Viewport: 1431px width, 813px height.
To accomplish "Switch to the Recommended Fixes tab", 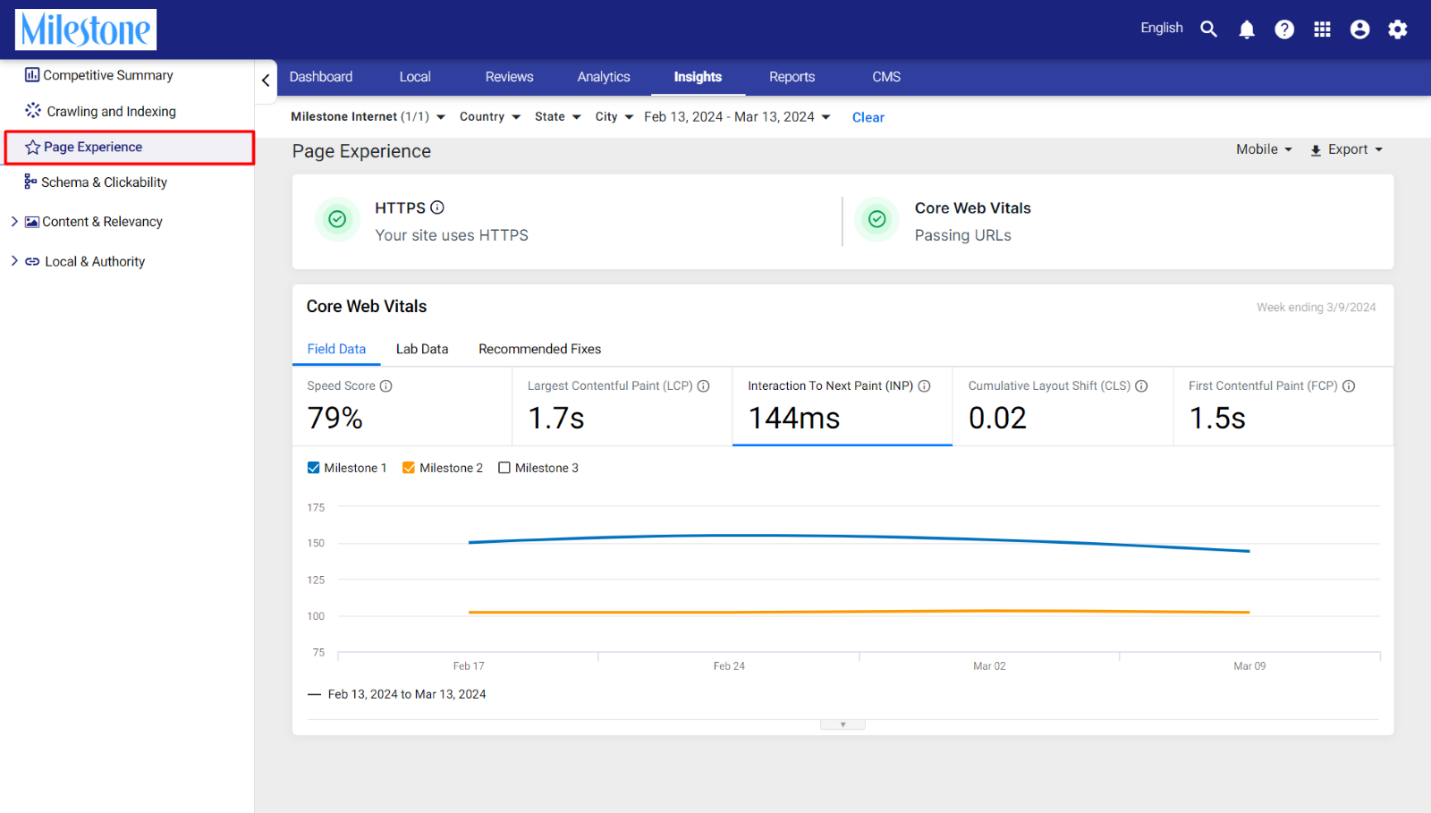I will 540,349.
